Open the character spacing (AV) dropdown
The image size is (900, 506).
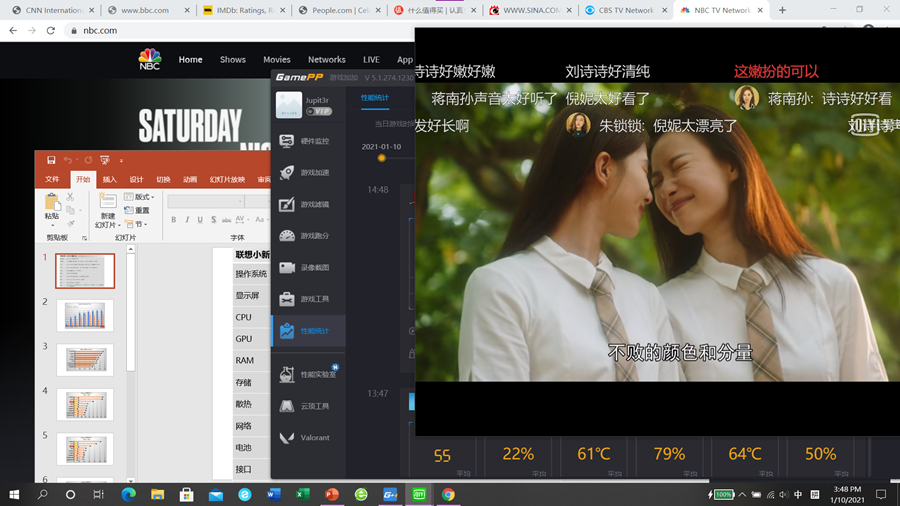point(242,220)
